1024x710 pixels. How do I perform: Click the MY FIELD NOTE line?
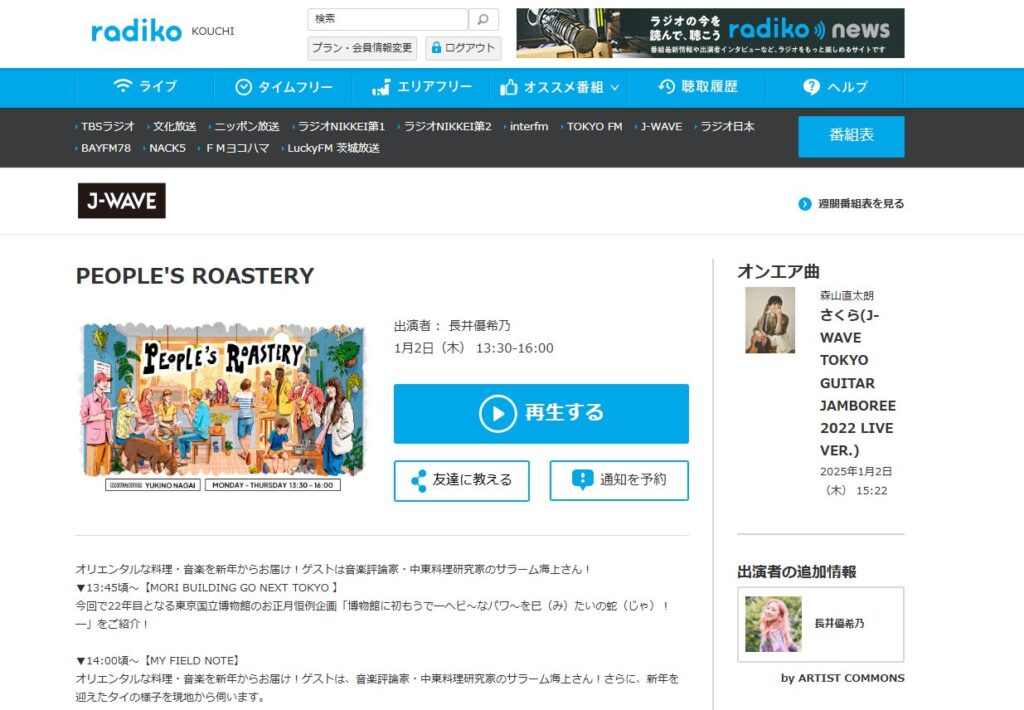[x=158, y=661]
